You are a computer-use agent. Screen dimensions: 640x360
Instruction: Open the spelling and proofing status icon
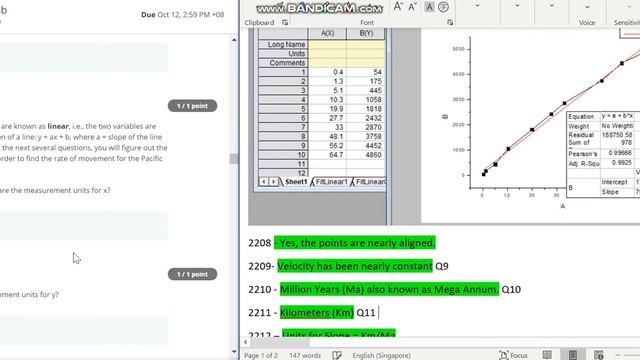coord(337,355)
